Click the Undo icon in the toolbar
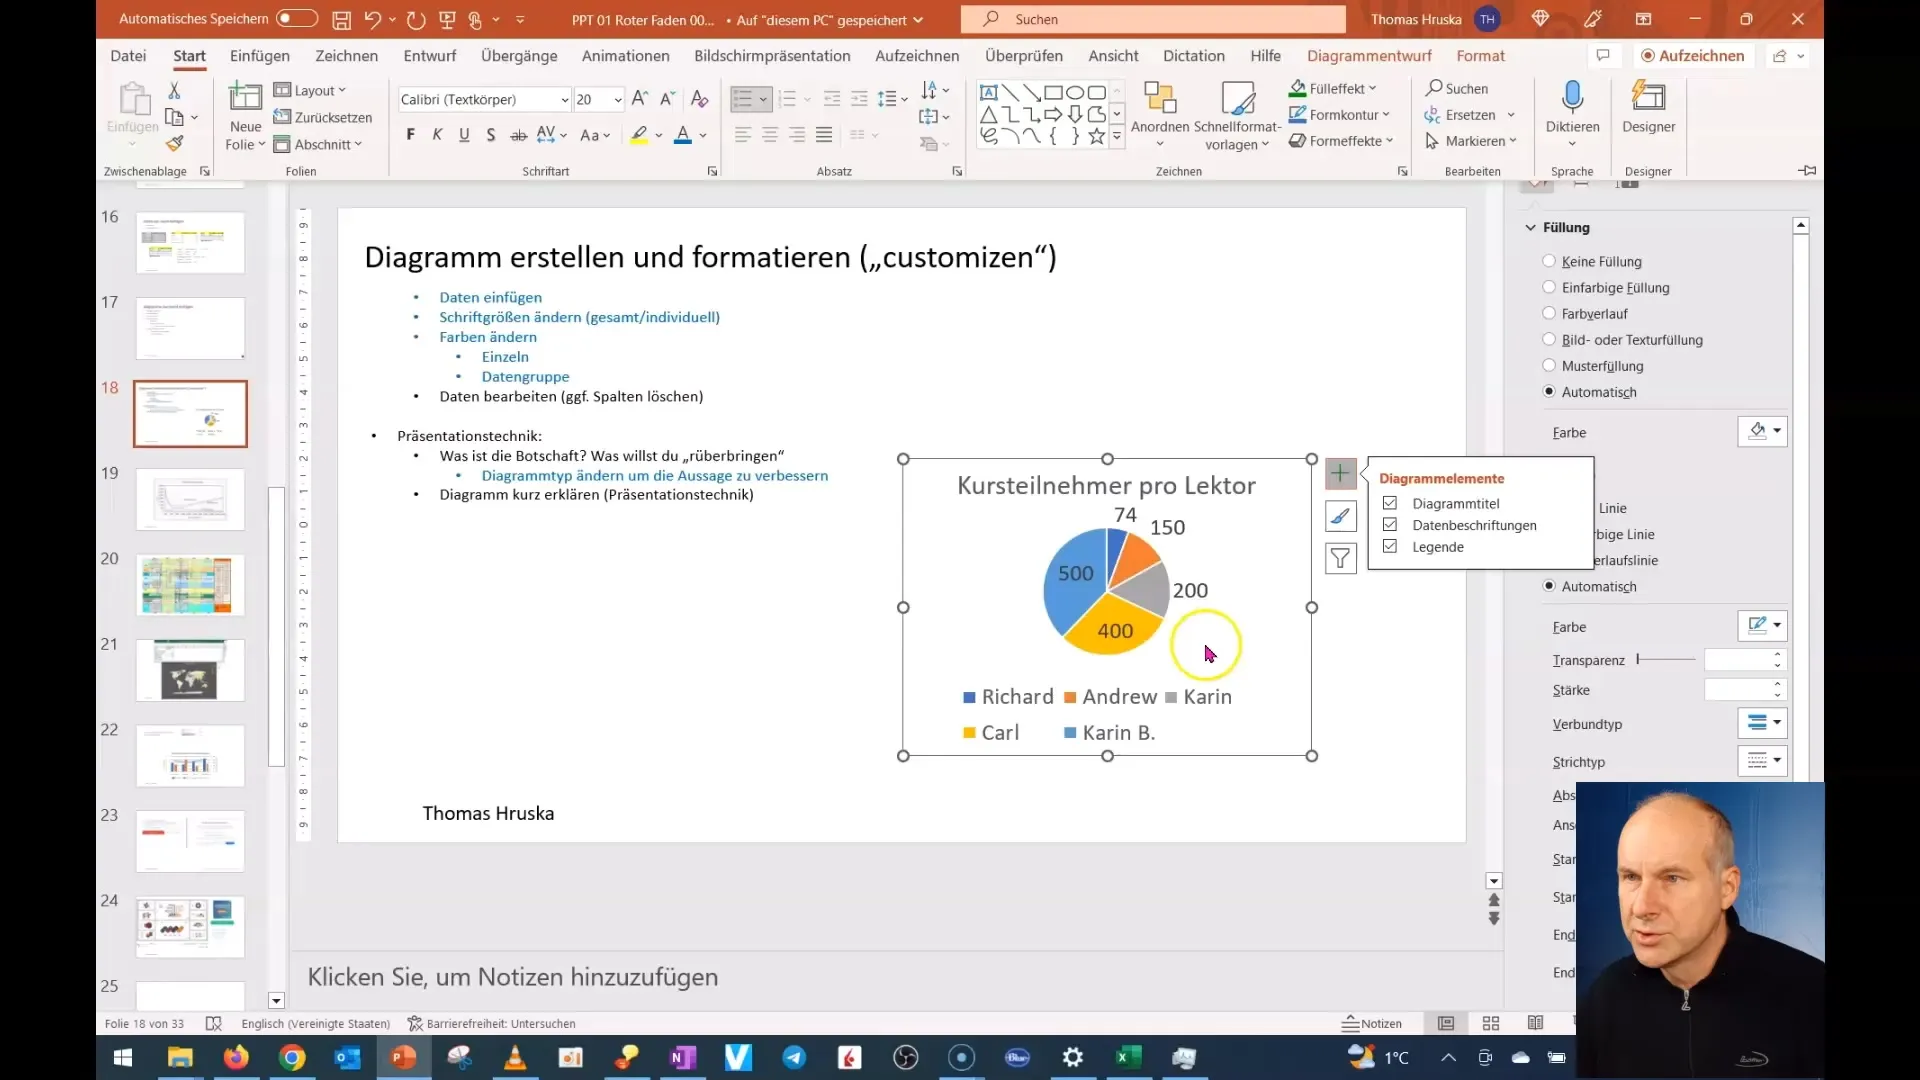 375,18
